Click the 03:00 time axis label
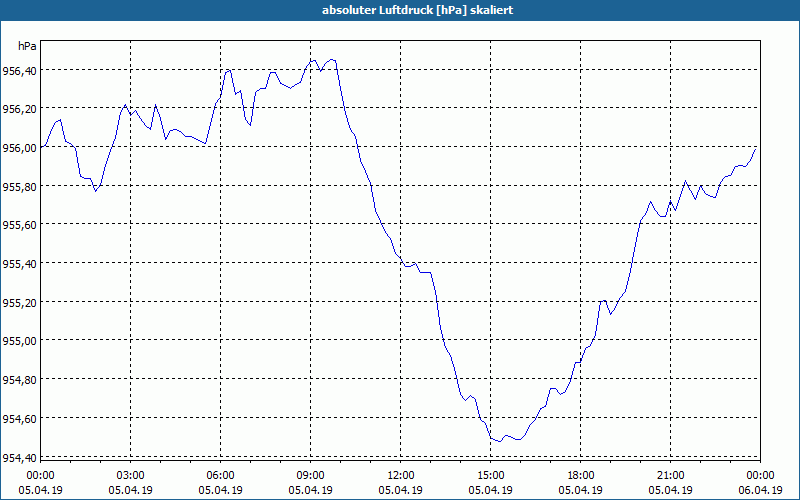The image size is (800, 500). (x=131, y=476)
